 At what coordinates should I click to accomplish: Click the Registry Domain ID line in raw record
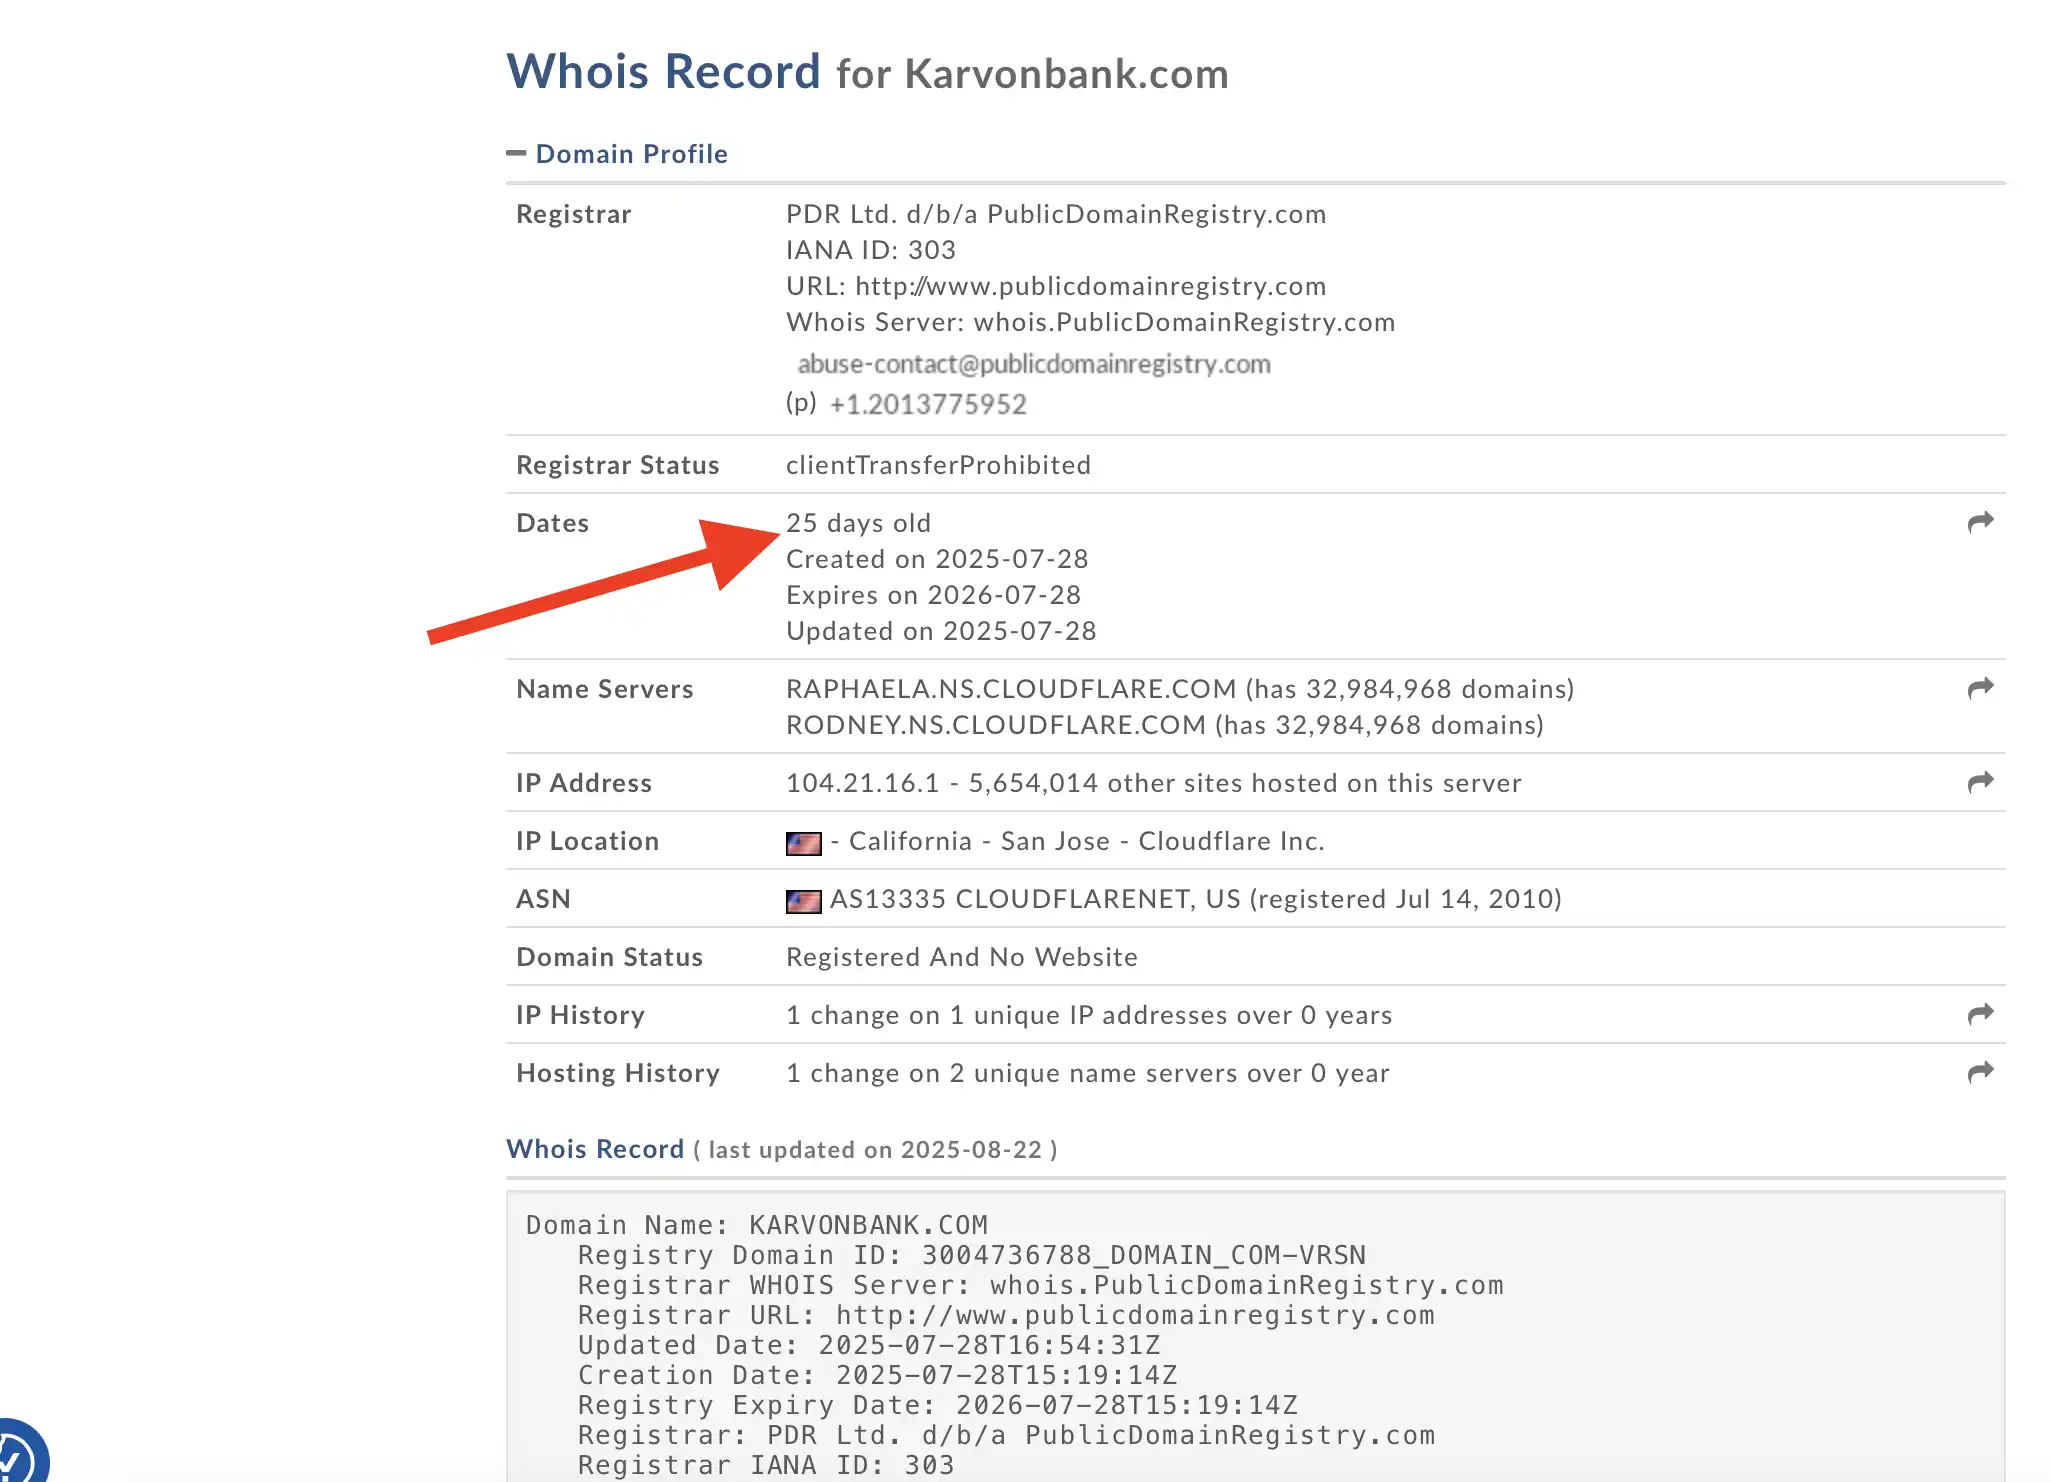[x=972, y=1255]
